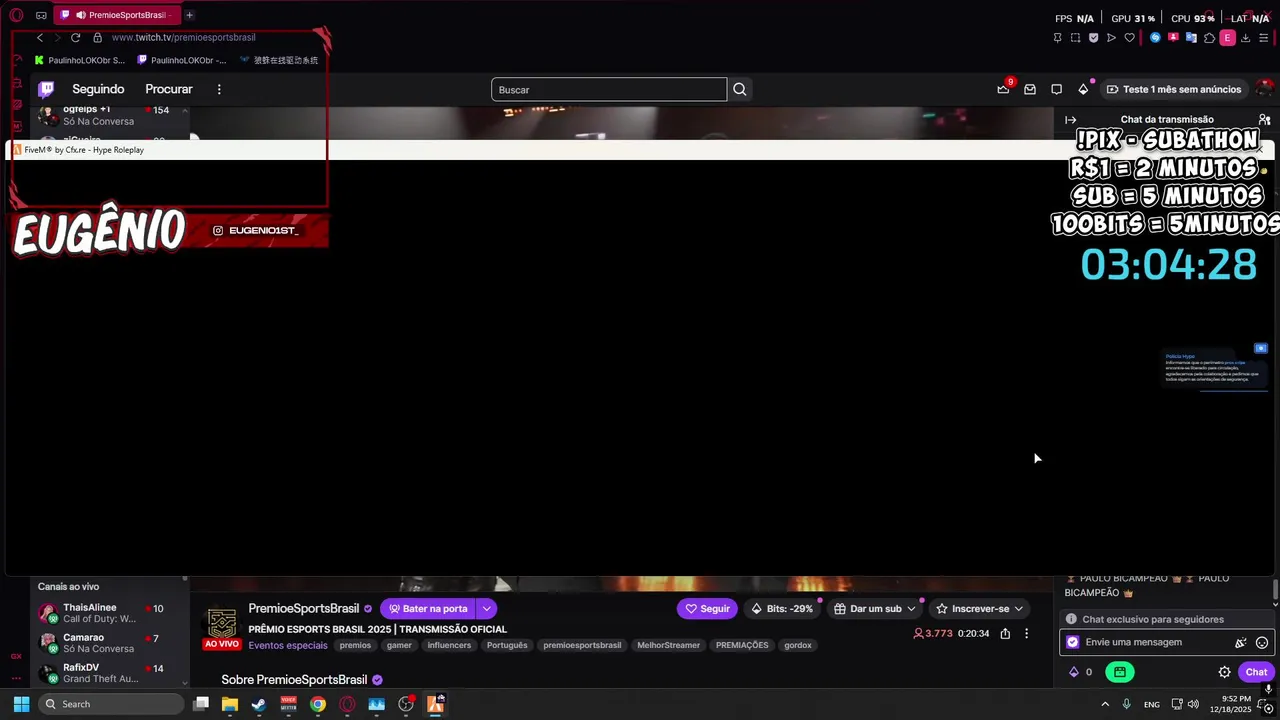Open PaulinhoLOKObr Kick bookmark

pos(80,60)
